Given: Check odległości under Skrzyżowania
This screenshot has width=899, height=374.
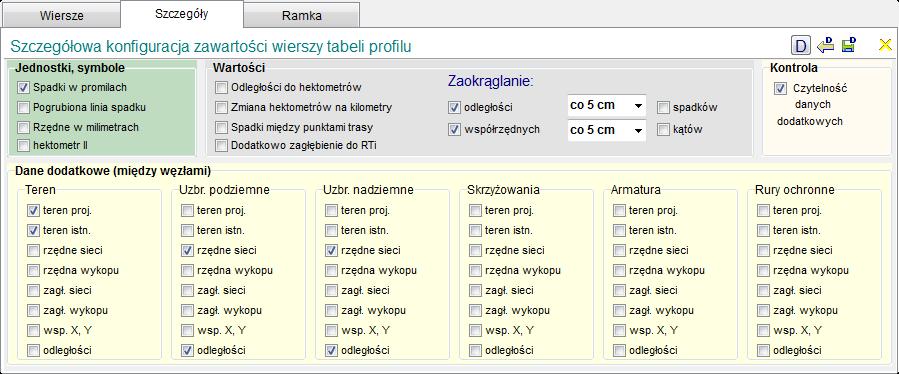Looking at the screenshot, I should [x=475, y=350].
